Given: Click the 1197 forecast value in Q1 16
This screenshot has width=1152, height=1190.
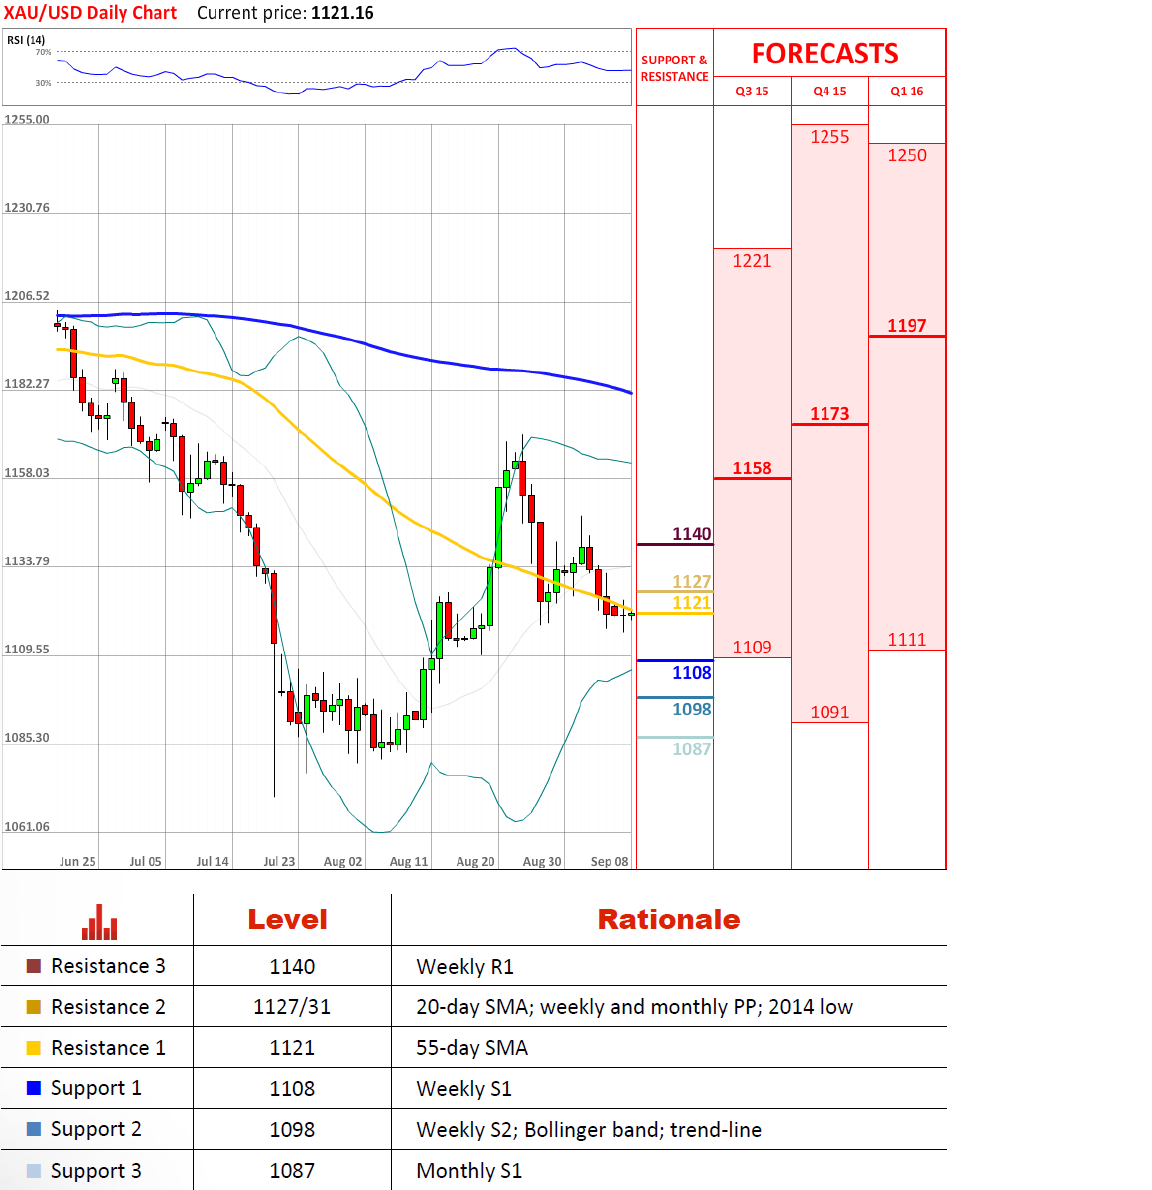Looking at the screenshot, I should coord(907,326).
